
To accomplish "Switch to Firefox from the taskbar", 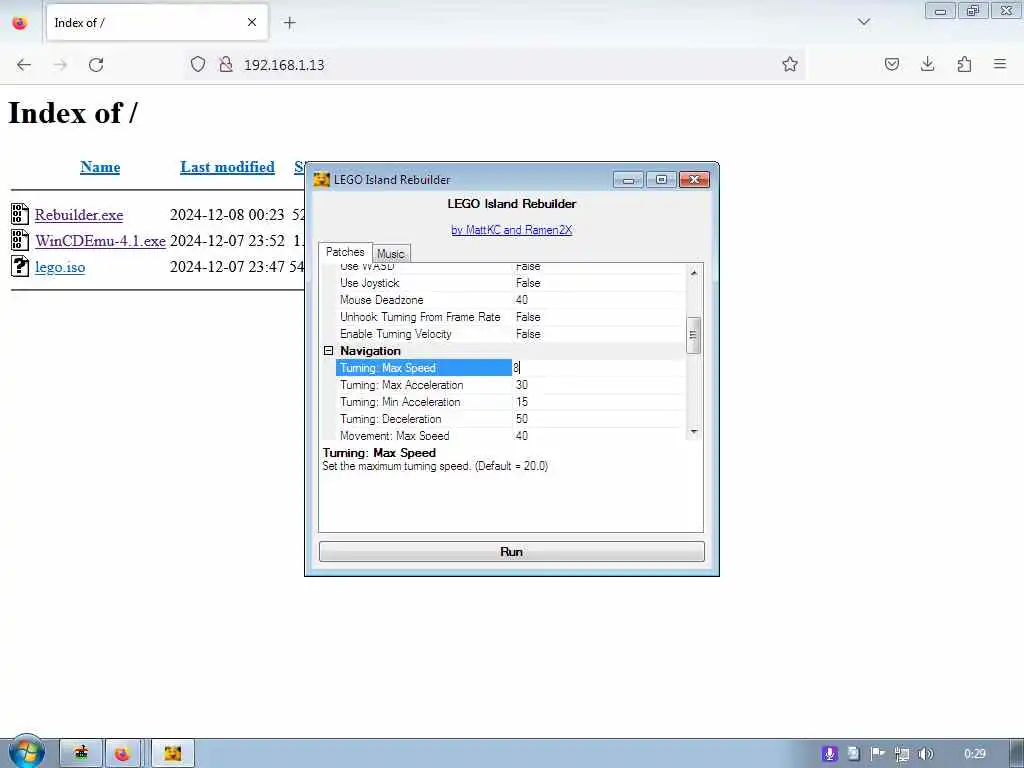I will click(122, 754).
